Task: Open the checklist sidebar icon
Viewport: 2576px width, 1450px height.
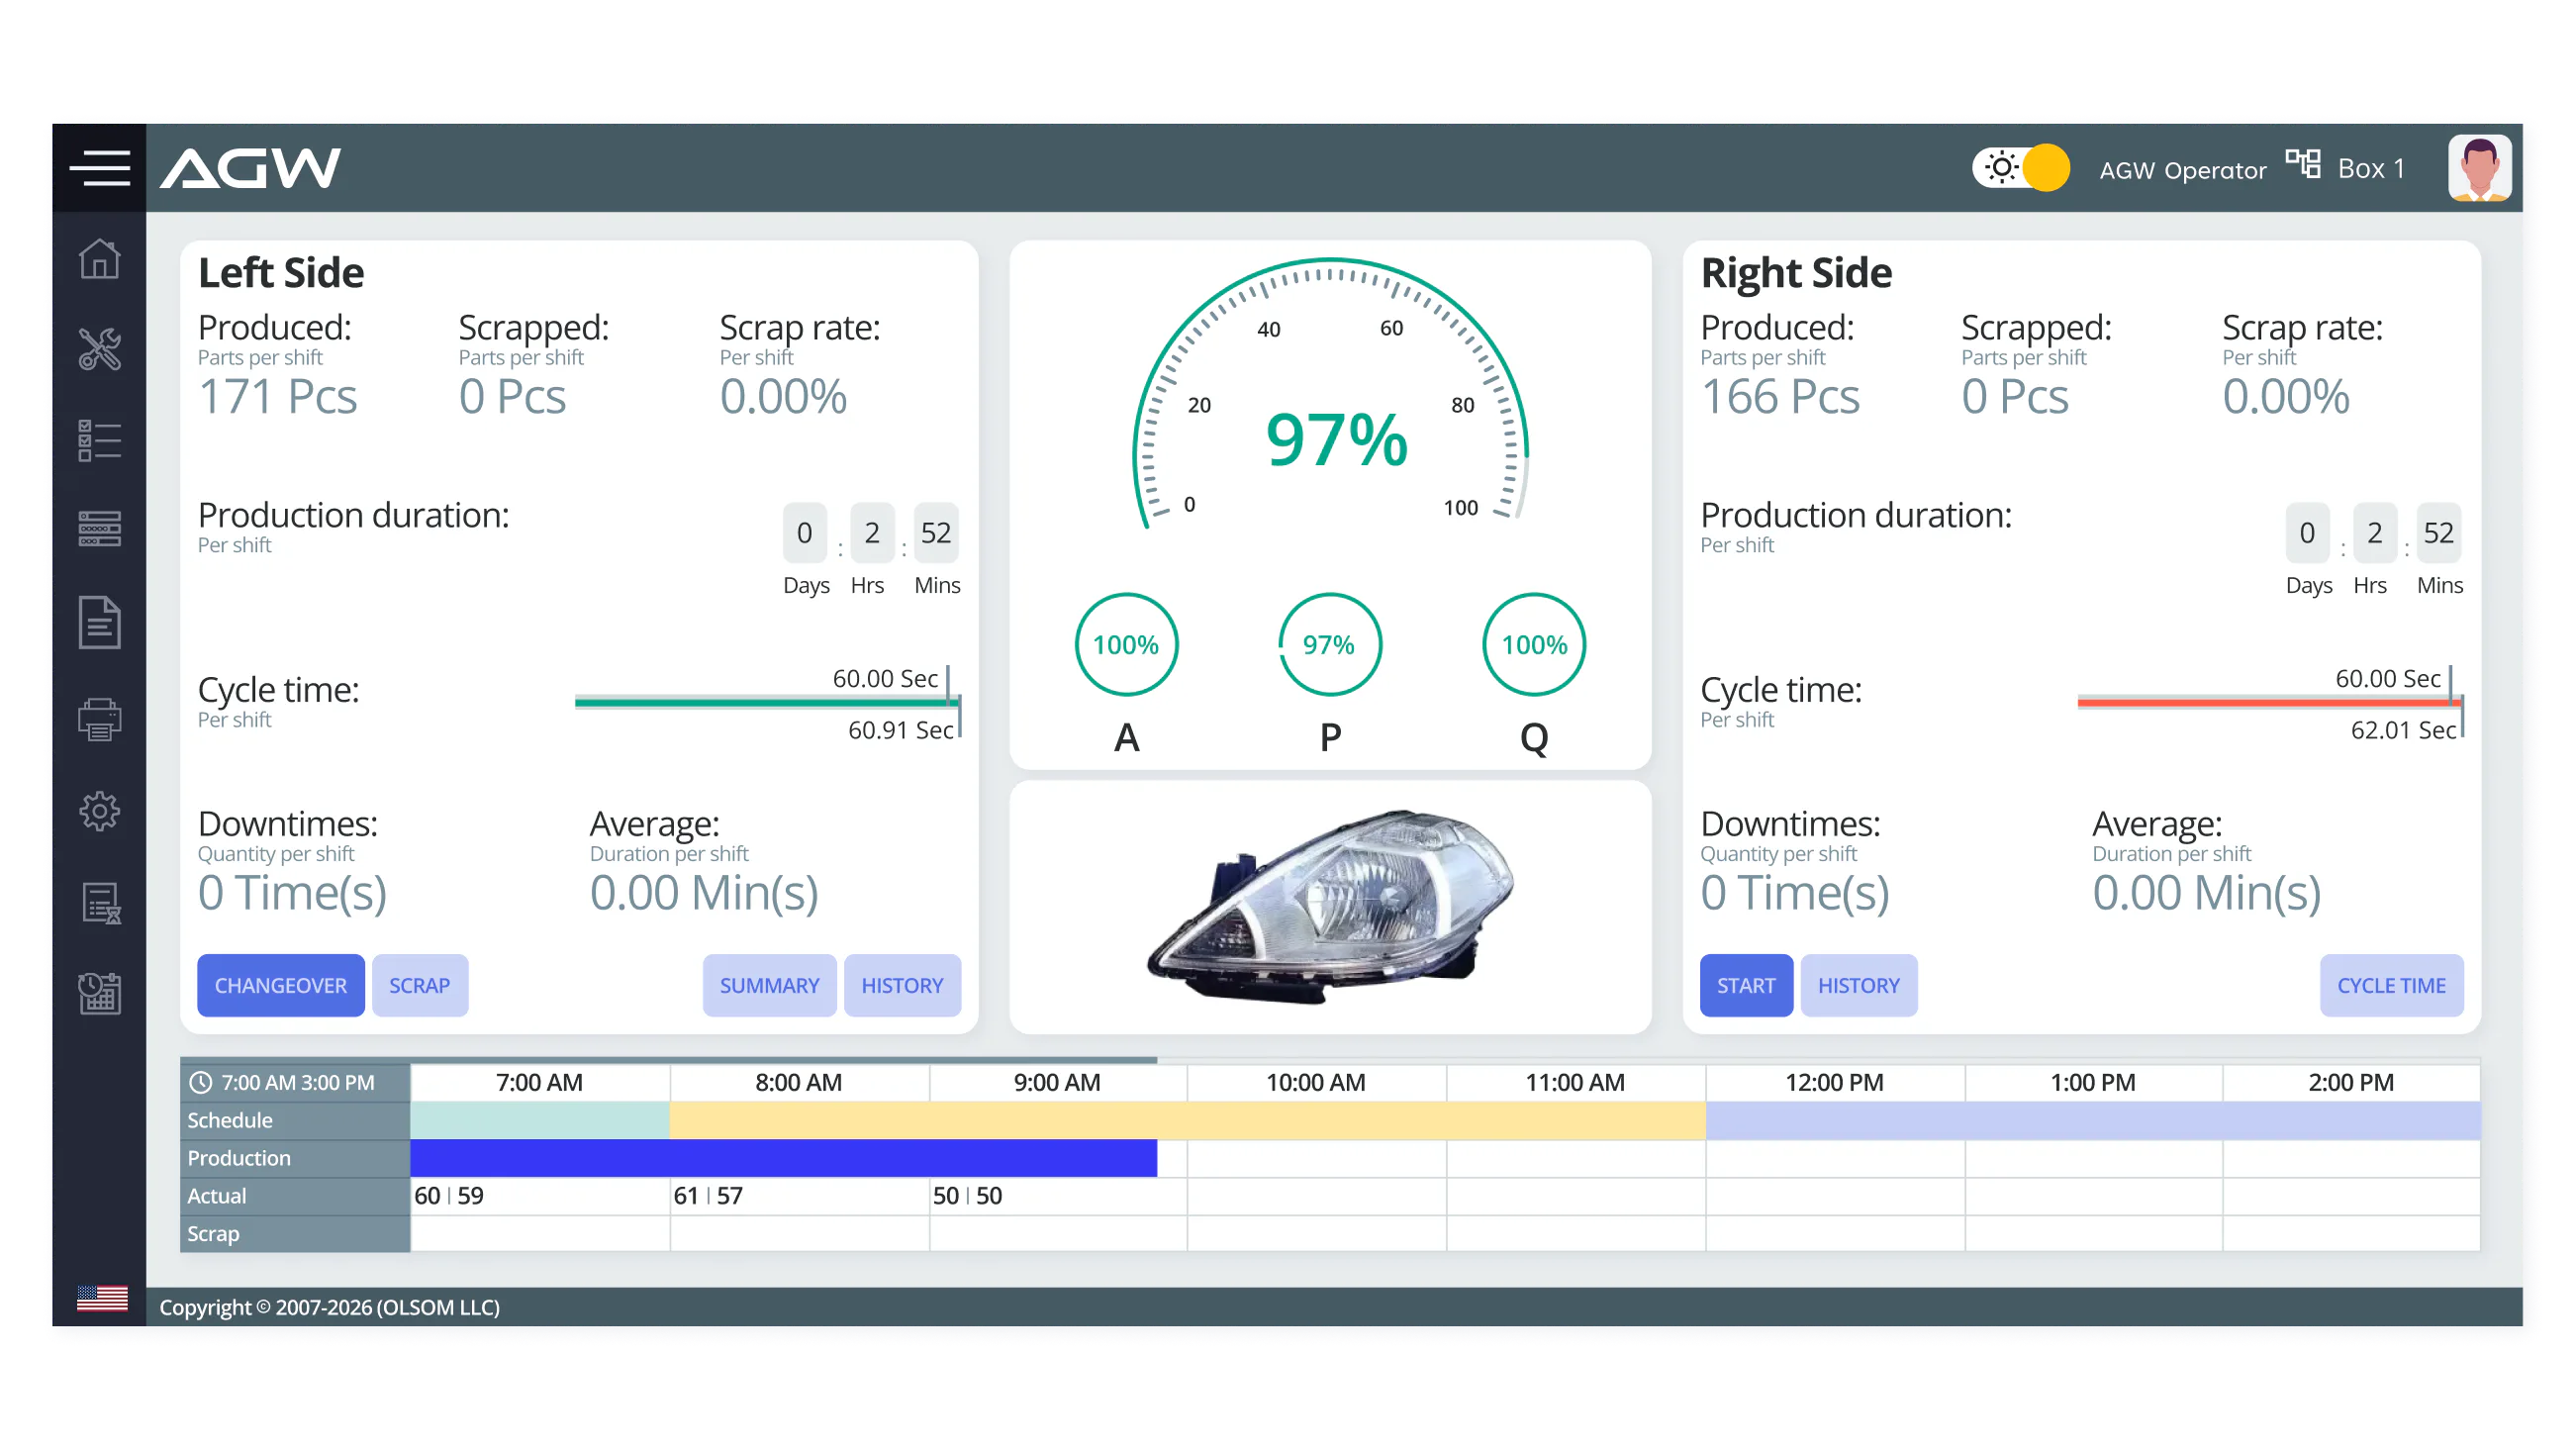Action: 99,440
